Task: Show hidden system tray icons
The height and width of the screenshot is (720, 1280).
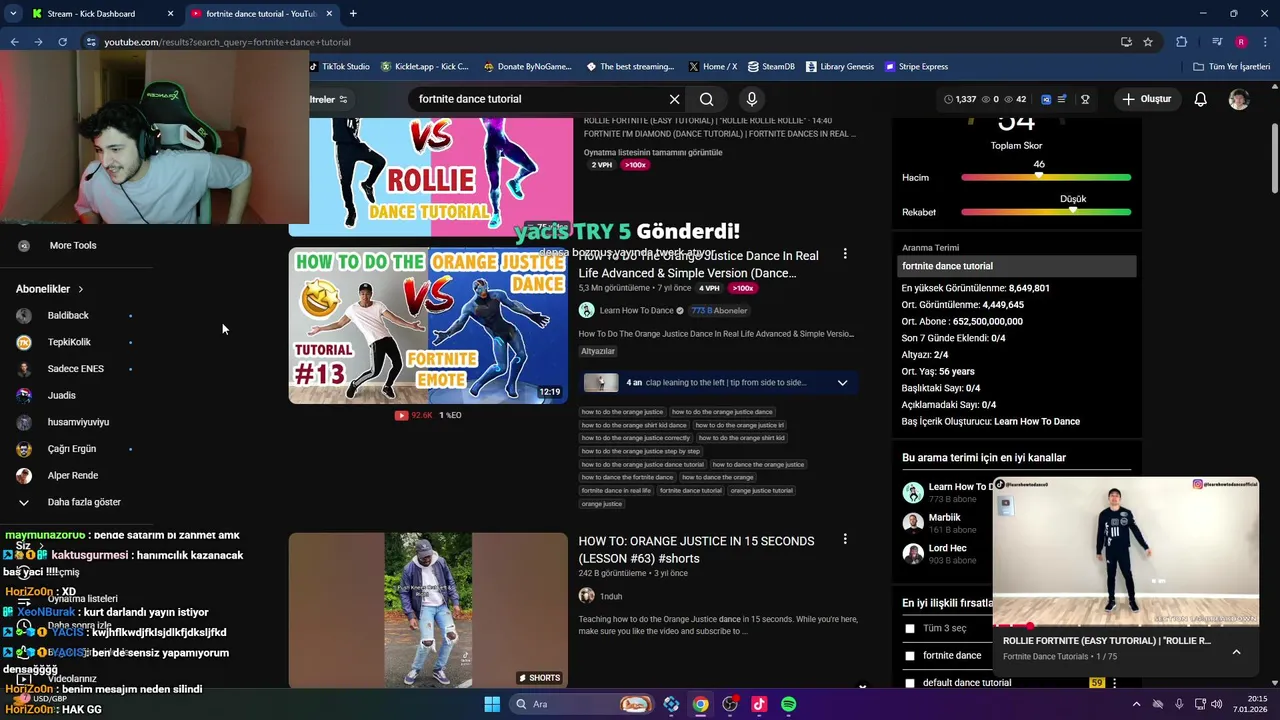Action: [1136, 704]
